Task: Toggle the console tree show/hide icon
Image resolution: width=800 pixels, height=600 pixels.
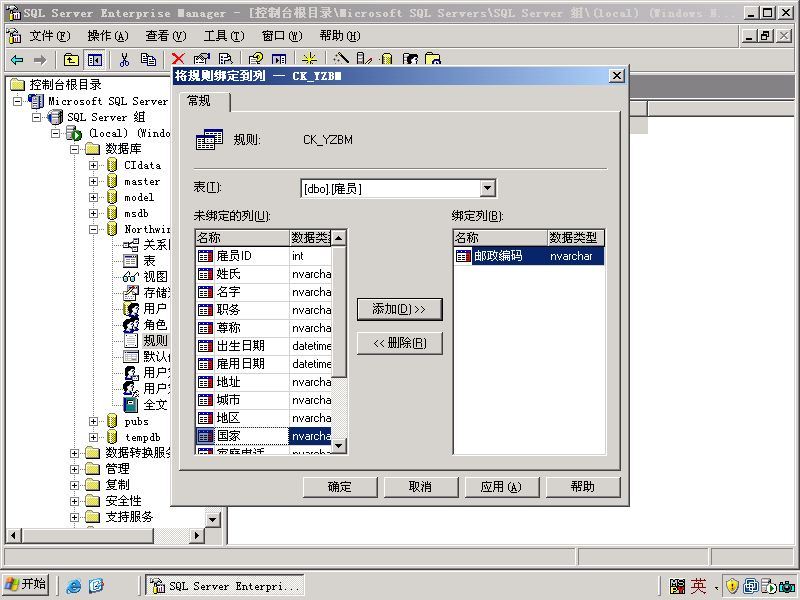Action: [x=94, y=60]
